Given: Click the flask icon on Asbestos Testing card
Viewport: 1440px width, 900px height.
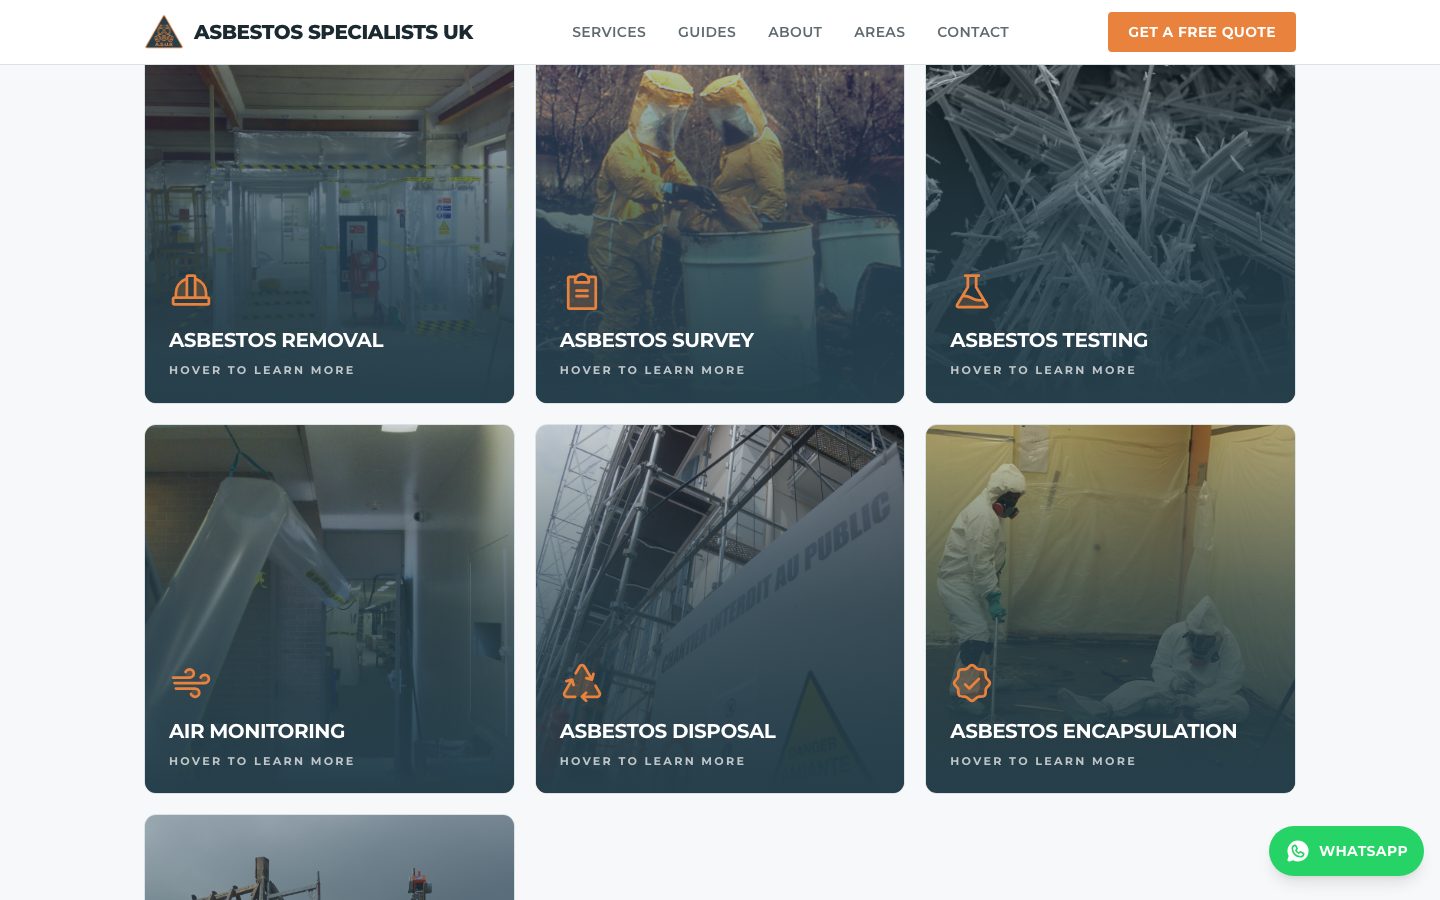Looking at the screenshot, I should coord(971,291).
